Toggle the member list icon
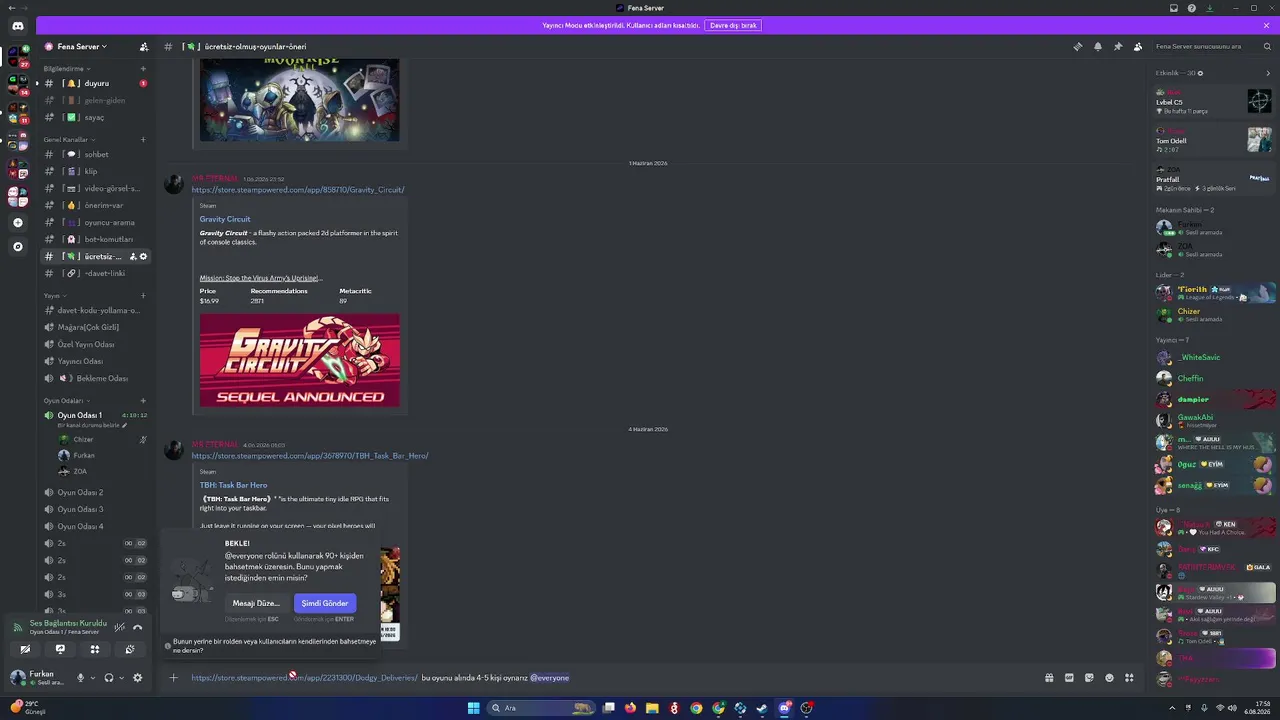The height and width of the screenshot is (720, 1280). pos(1138,46)
